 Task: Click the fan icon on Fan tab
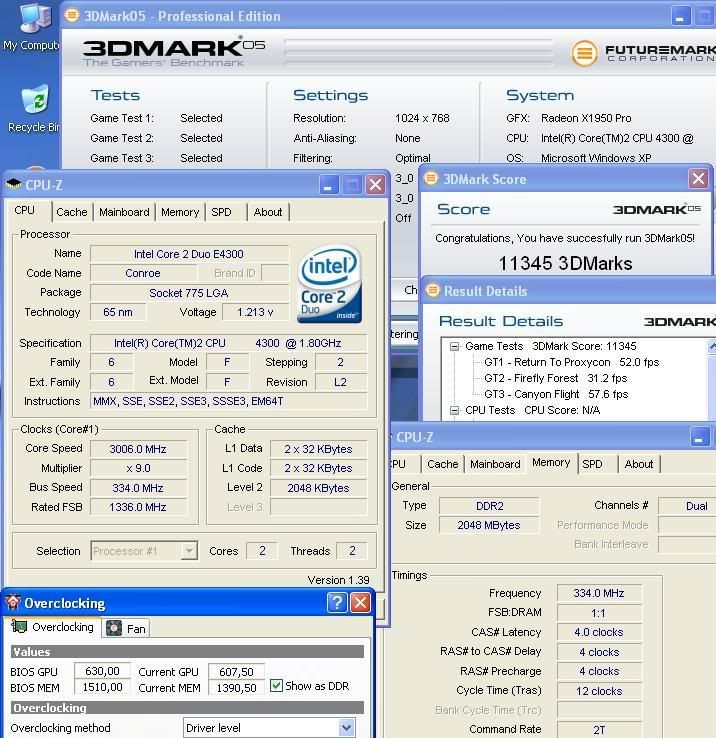pyautogui.click(x=114, y=628)
